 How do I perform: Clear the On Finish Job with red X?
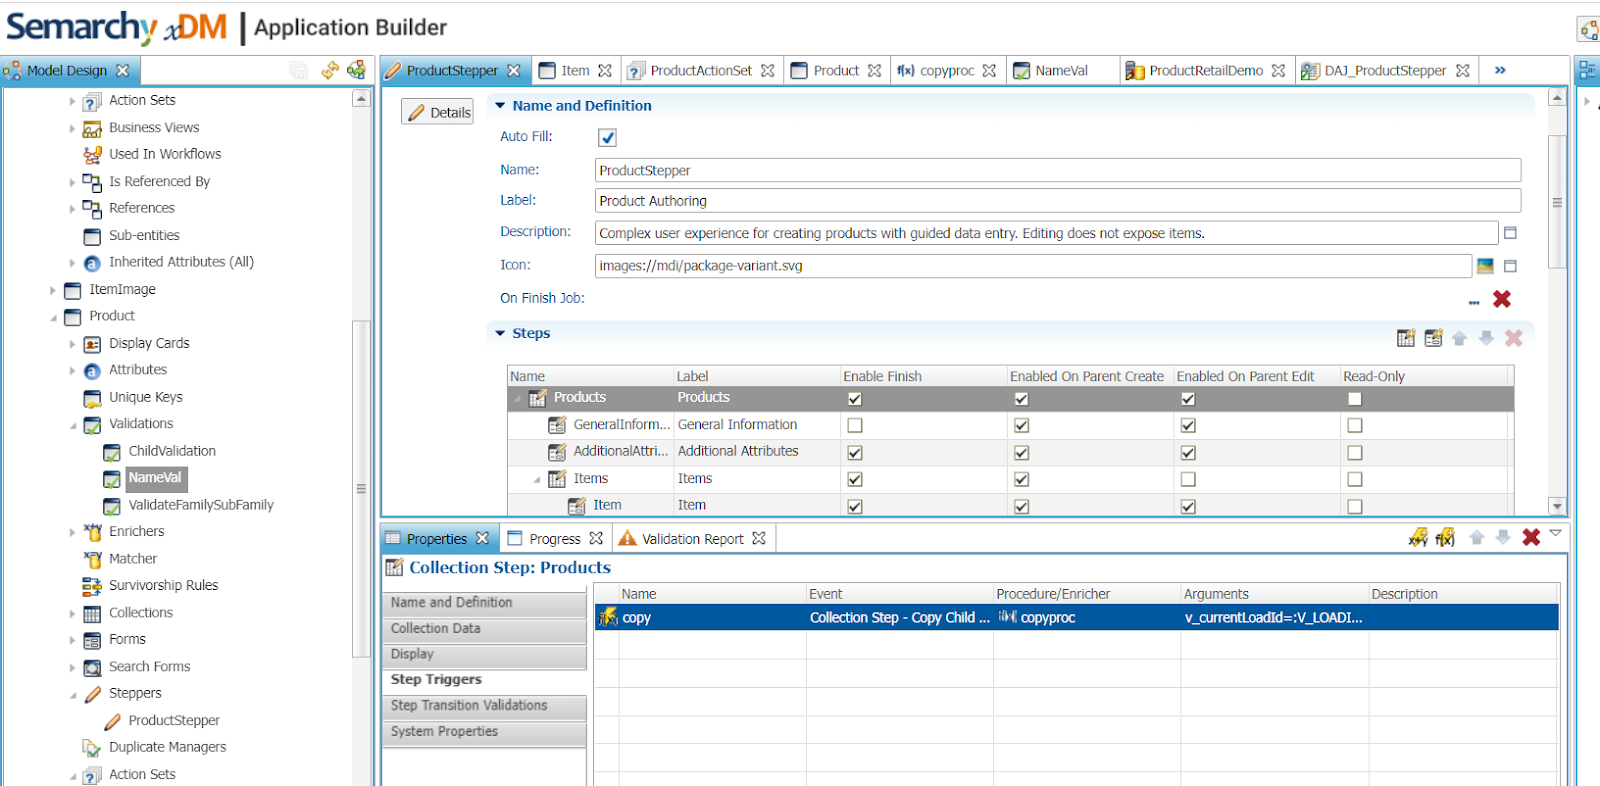click(x=1502, y=299)
